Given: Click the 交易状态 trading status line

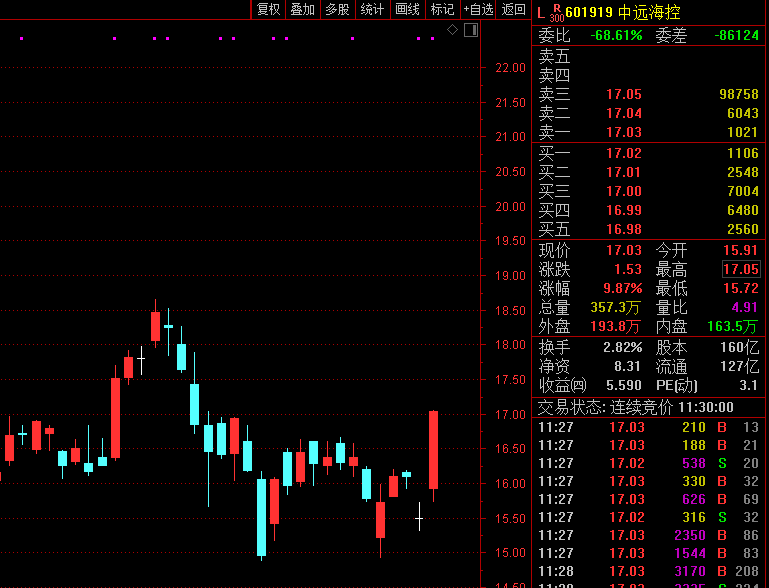Looking at the screenshot, I should (x=636, y=408).
